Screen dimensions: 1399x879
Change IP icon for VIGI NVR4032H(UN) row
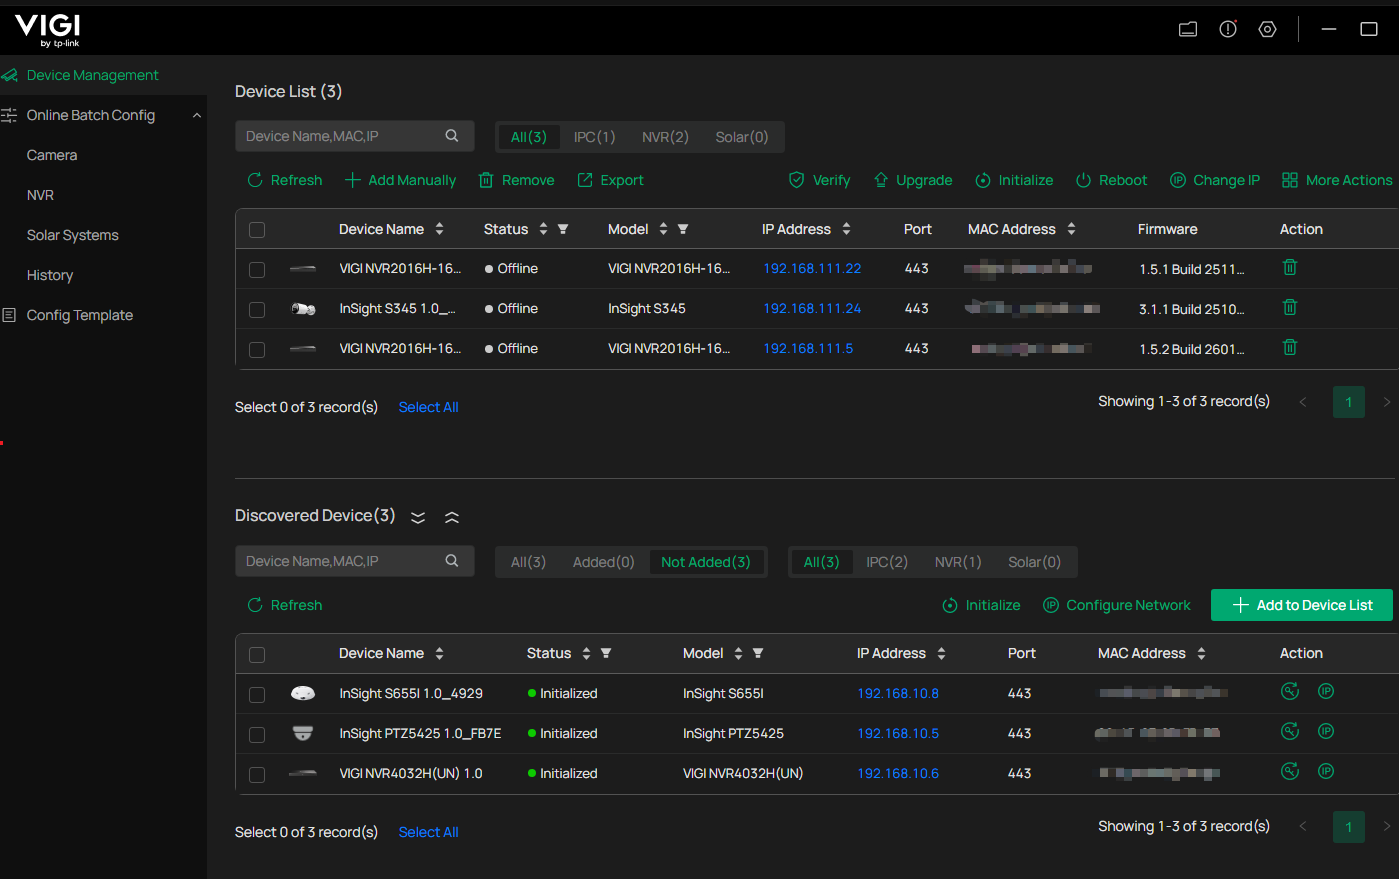[x=1326, y=771]
